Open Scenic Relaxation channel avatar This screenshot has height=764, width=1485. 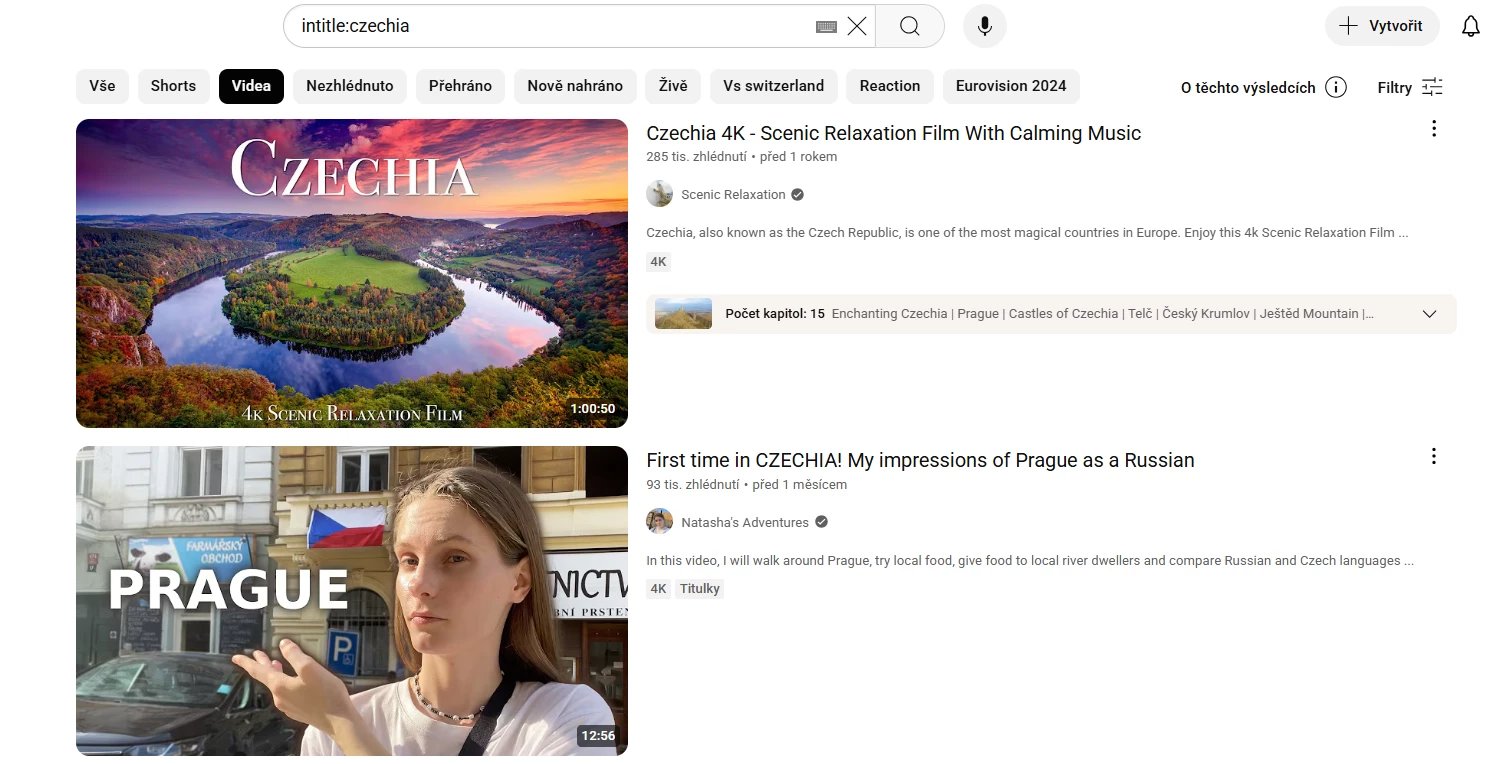tap(659, 194)
